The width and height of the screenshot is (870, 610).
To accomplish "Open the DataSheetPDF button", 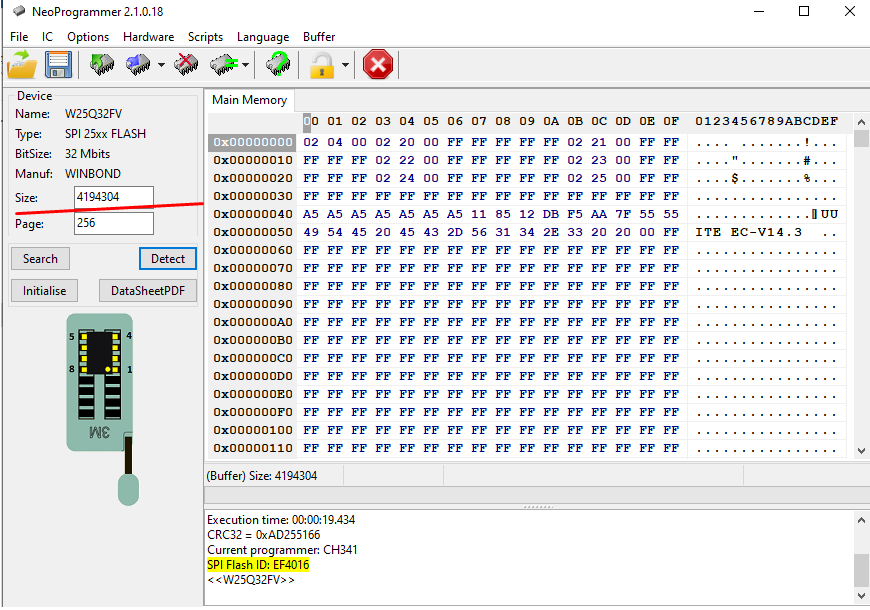I will 148,291.
